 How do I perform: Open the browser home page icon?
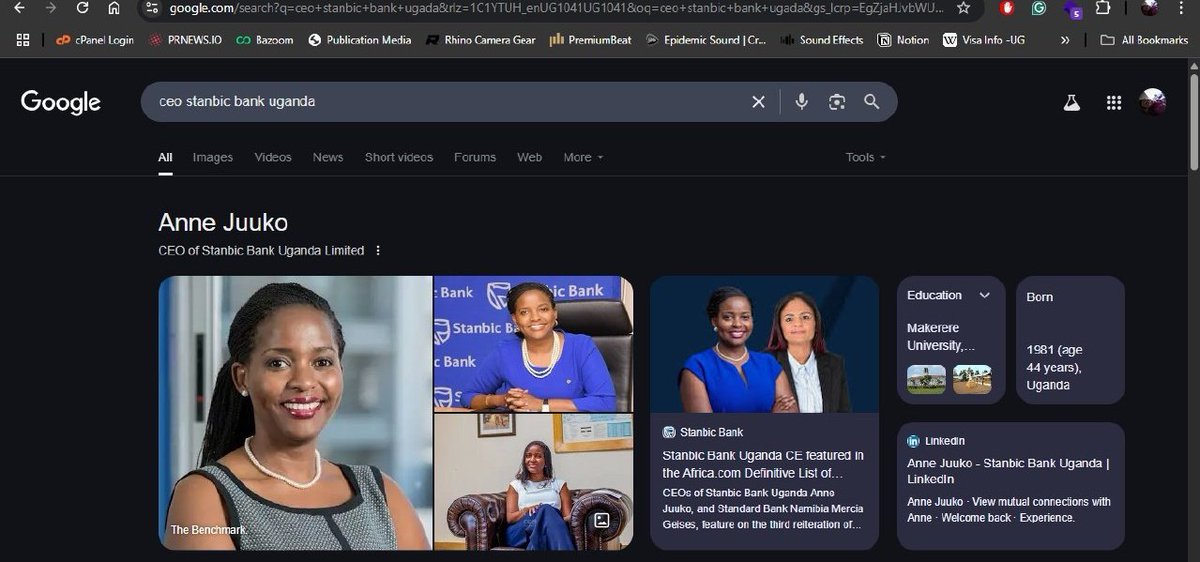pos(114,8)
